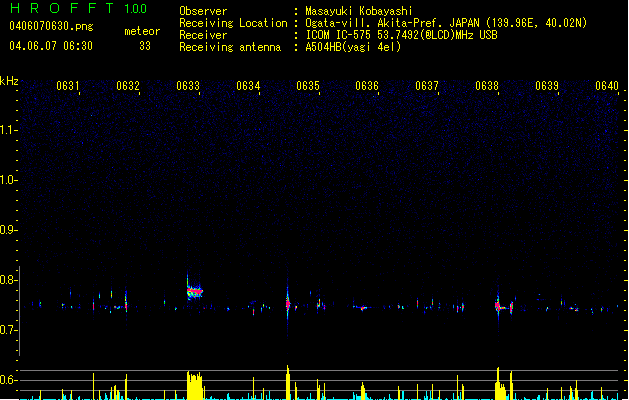Click the kHz axis unit label
This screenshot has width=629, height=400.
(9, 81)
